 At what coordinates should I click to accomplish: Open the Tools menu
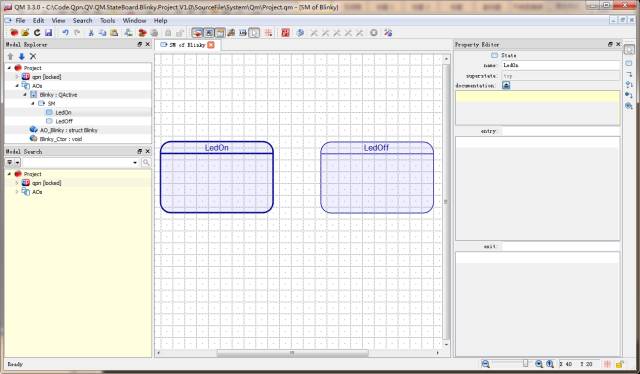tap(108, 20)
